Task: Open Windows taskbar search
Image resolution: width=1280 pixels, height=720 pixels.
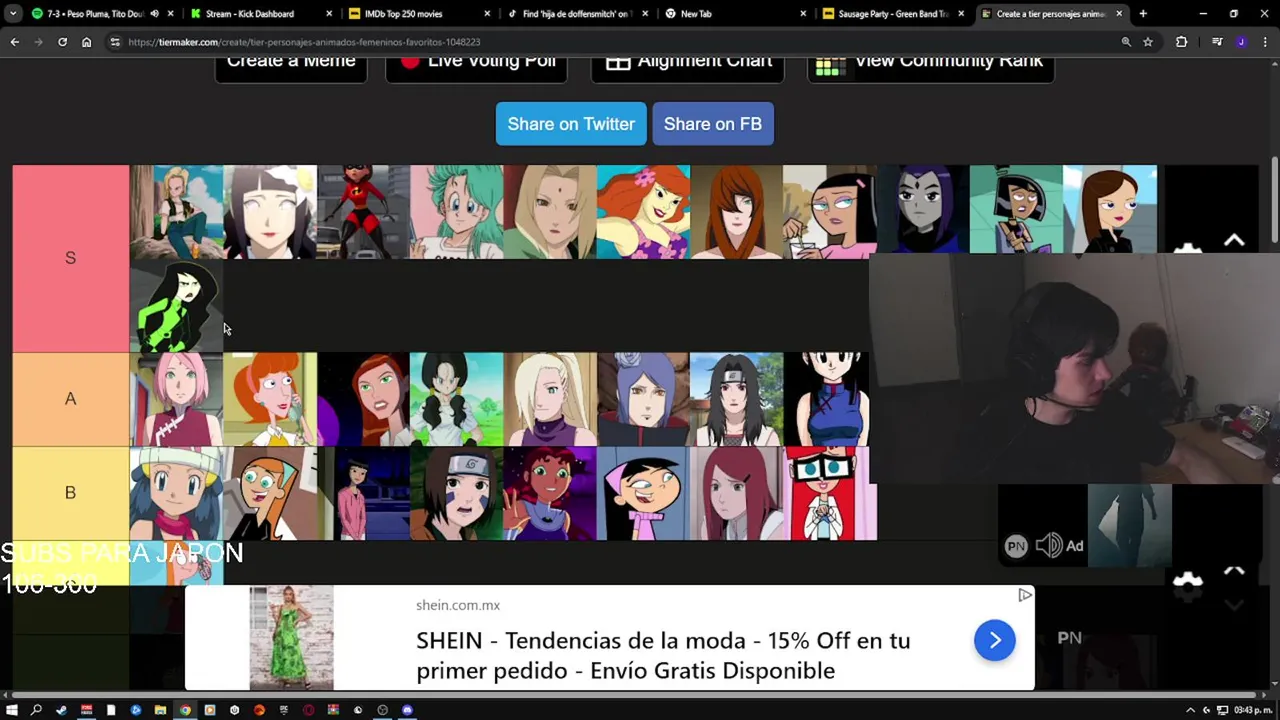Action: [36, 710]
